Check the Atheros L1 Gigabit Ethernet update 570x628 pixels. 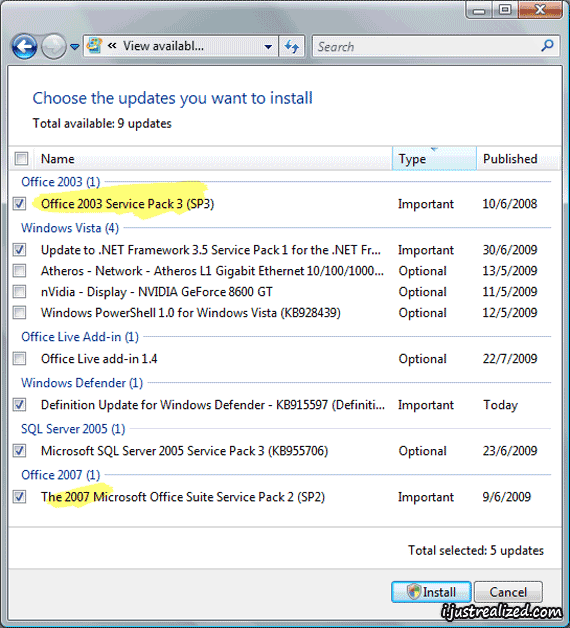(x=20, y=271)
